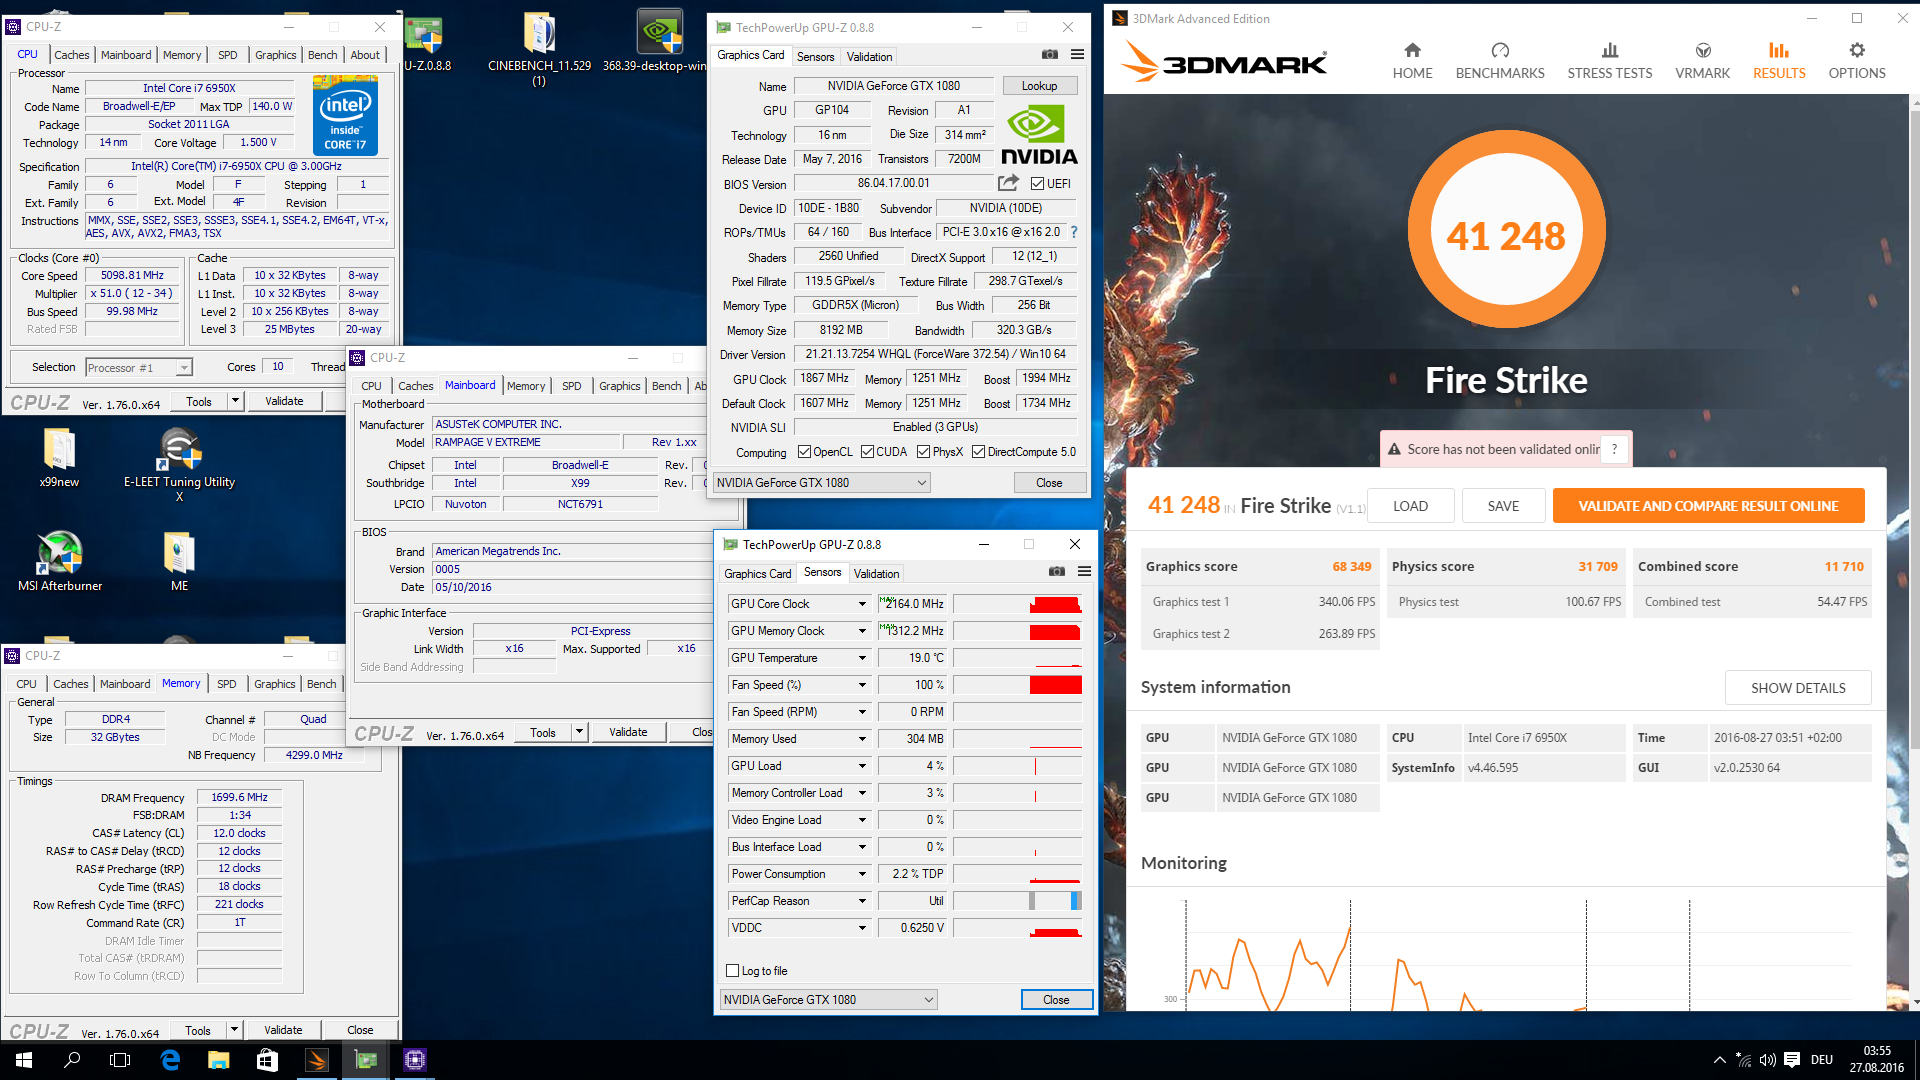The height and width of the screenshot is (1080, 1920).
Task: Click the Bus Interface question mark help icon
Action: point(1074,232)
